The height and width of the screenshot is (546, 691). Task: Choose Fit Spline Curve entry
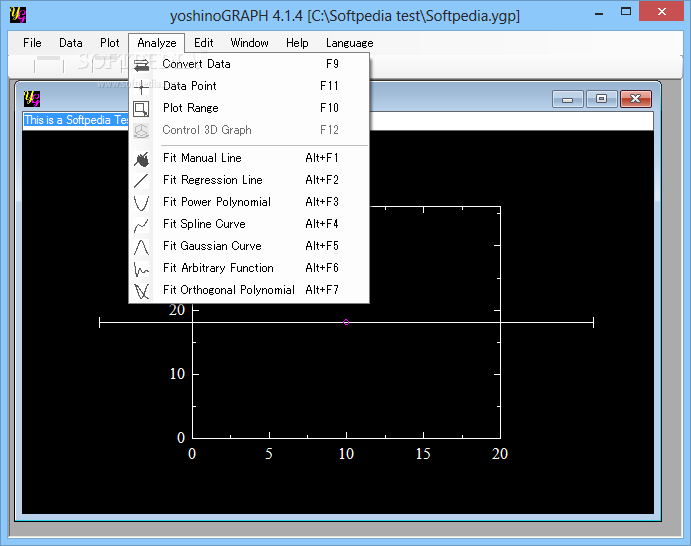[249, 224]
